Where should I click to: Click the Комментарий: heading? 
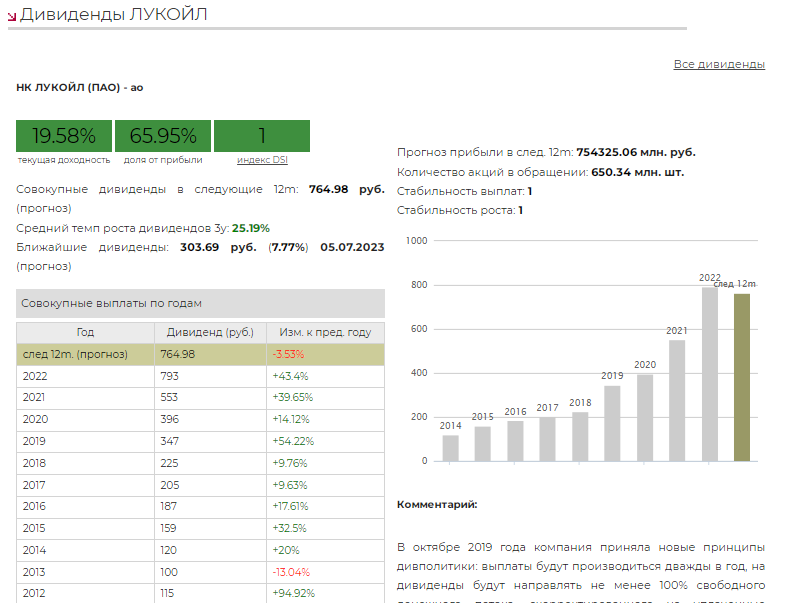437,505
